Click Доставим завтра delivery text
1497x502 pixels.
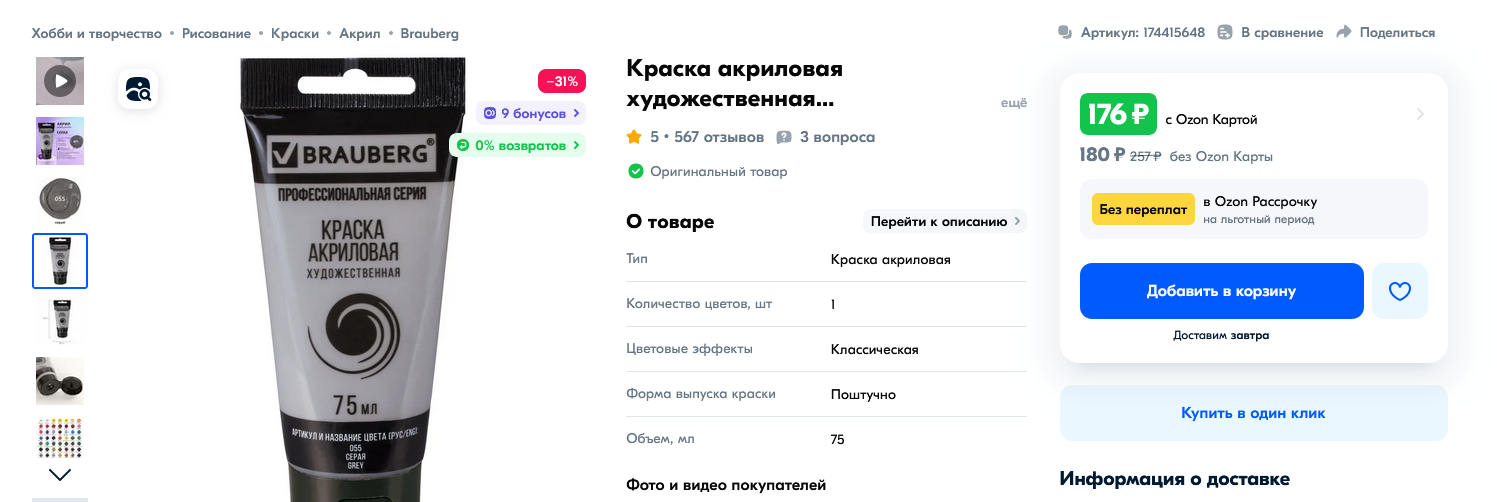click(1221, 335)
